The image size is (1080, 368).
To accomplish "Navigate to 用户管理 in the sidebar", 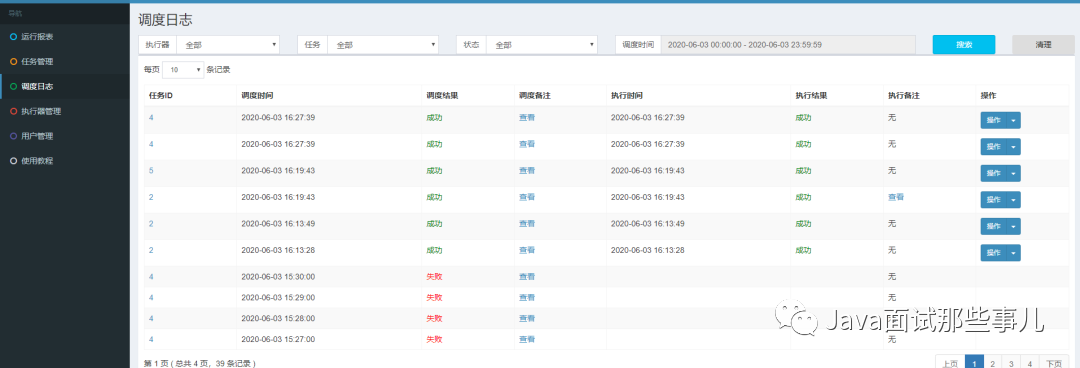I will (x=37, y=136).
